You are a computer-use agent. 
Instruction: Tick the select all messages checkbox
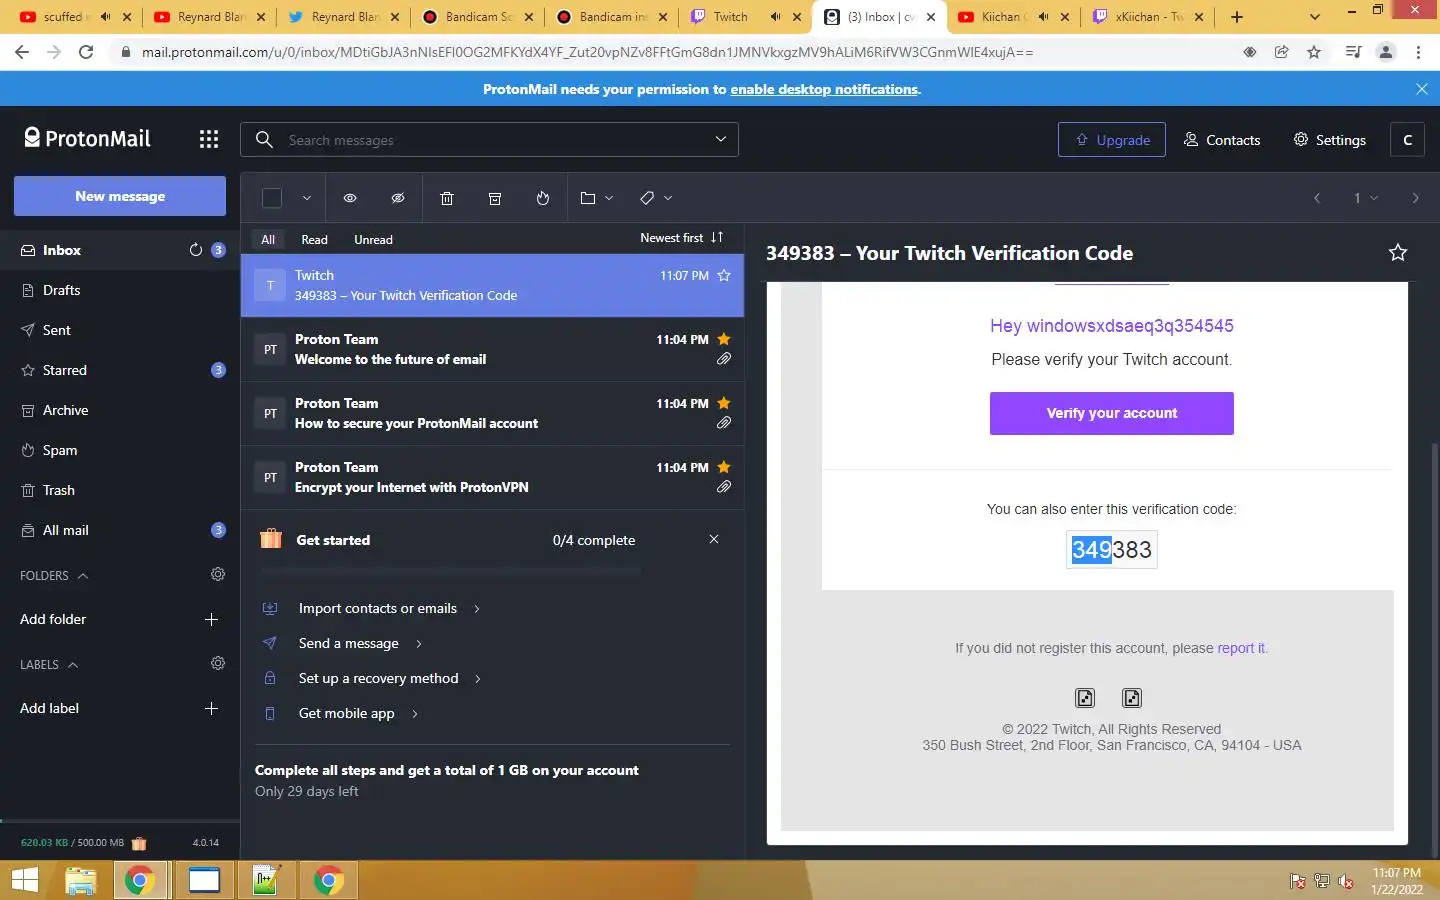pyautogui.click(x=272, y=198)
